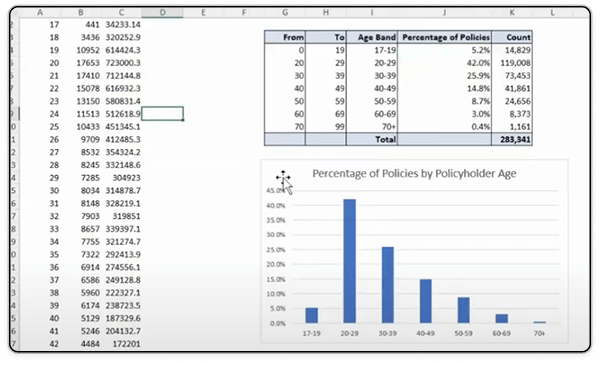Viewport: 600px width, 365px height.
Task: Click the cell containing 119,008
Action: 512,63
